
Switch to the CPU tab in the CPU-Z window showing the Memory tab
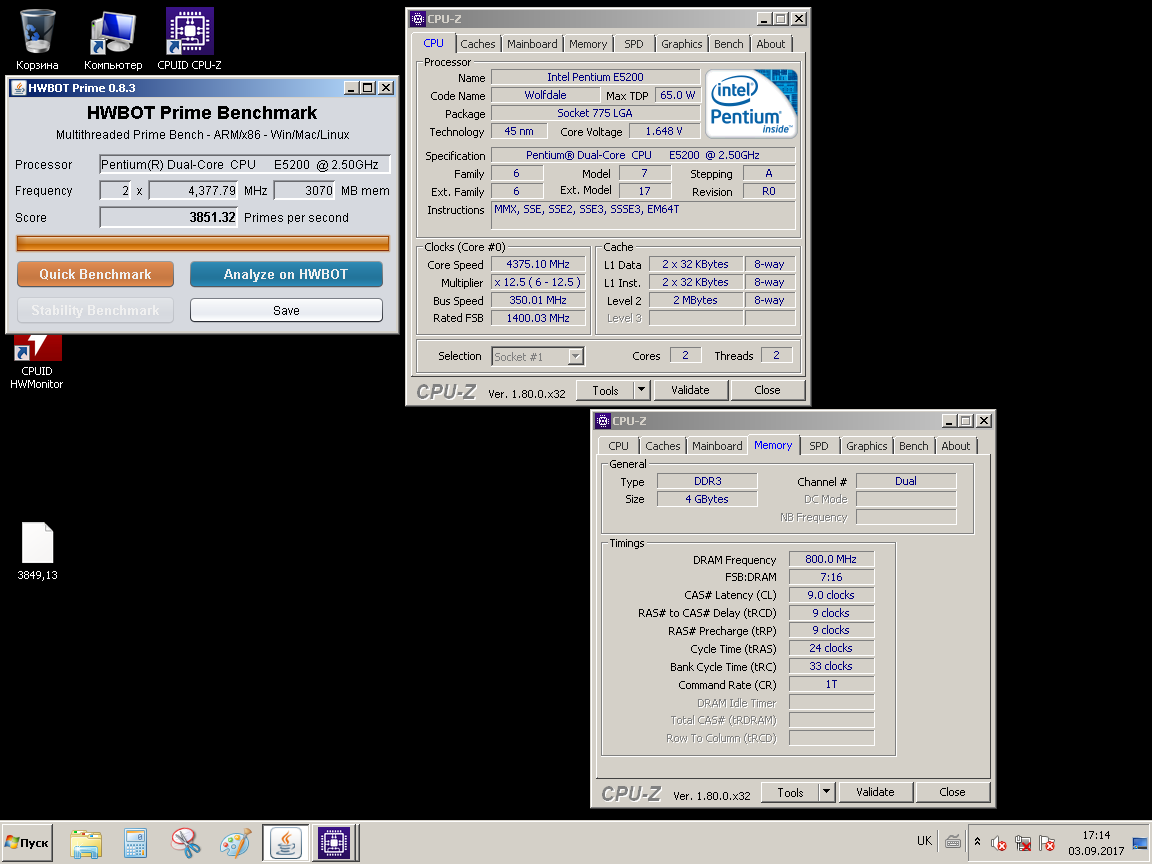(618, 446)
